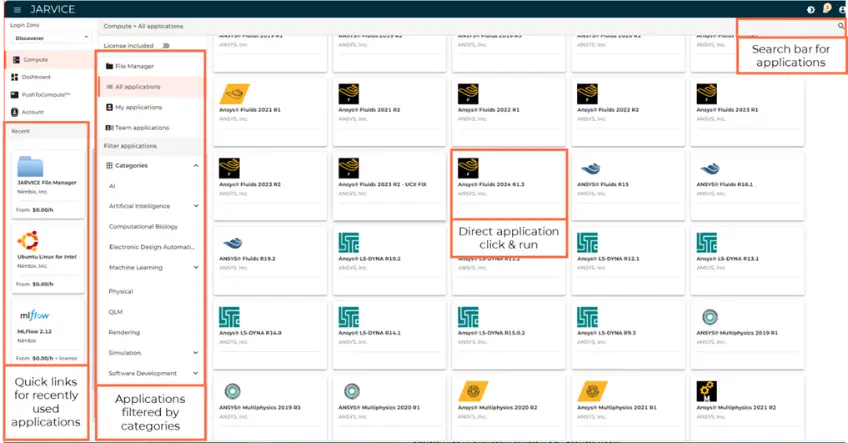Open the hamburger menu next to JARVICE
Screen dimensions: 848x443
click(17, 9)
